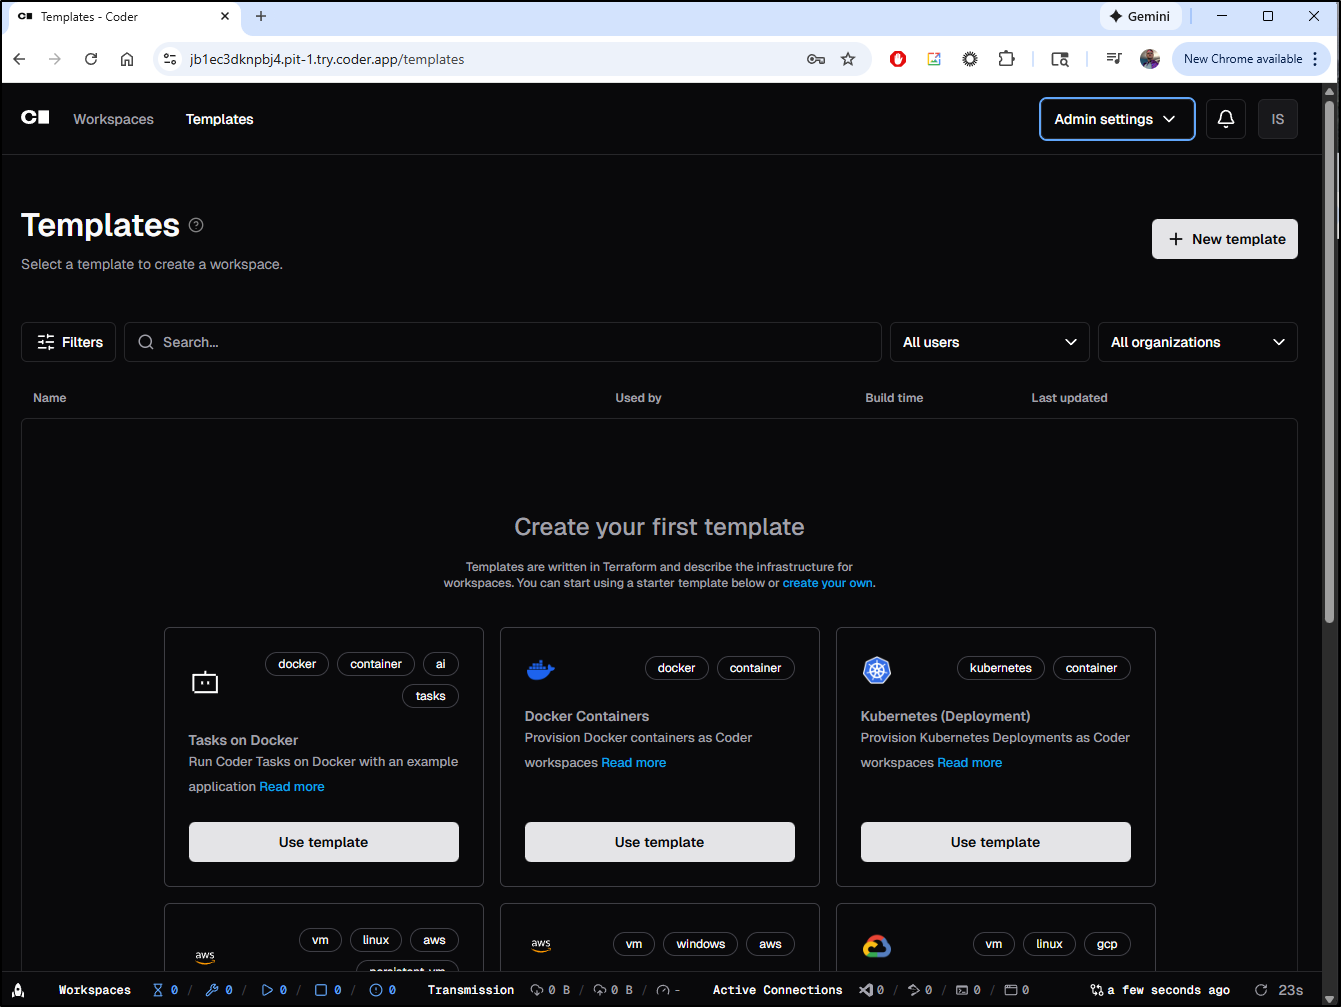Viewport: 1341px width, 1007px height.
Task: Click the Docker whale template icon
Action: (x=540, y=670)
